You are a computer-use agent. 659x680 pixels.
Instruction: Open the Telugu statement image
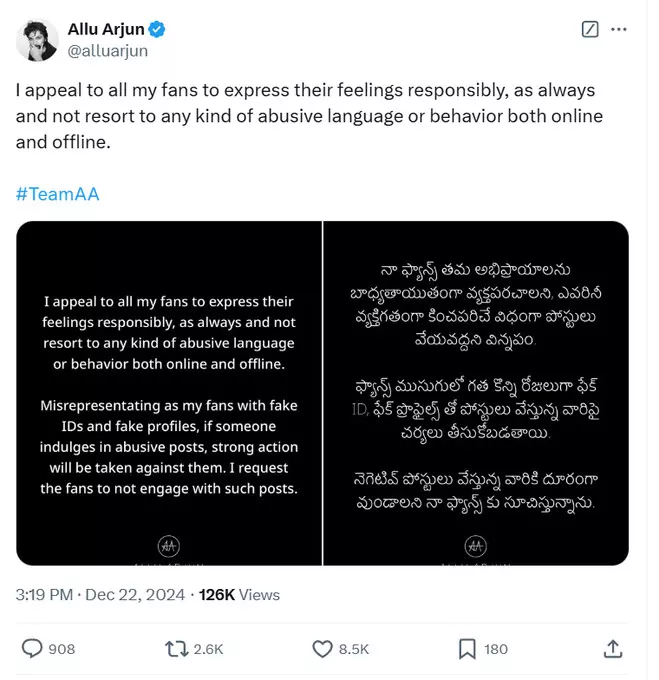[476, 393]
